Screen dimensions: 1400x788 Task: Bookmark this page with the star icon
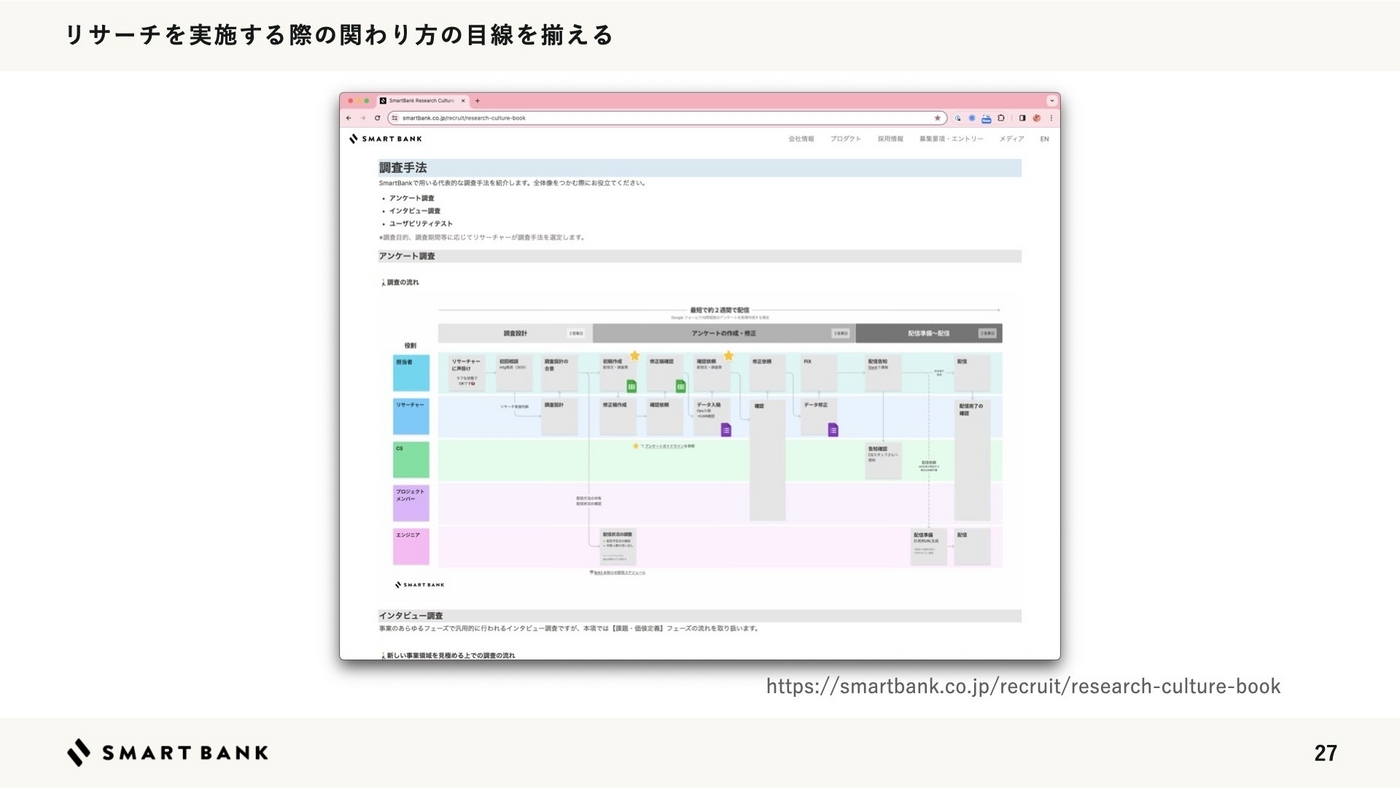pyautogui.click(x=938, y=118)
